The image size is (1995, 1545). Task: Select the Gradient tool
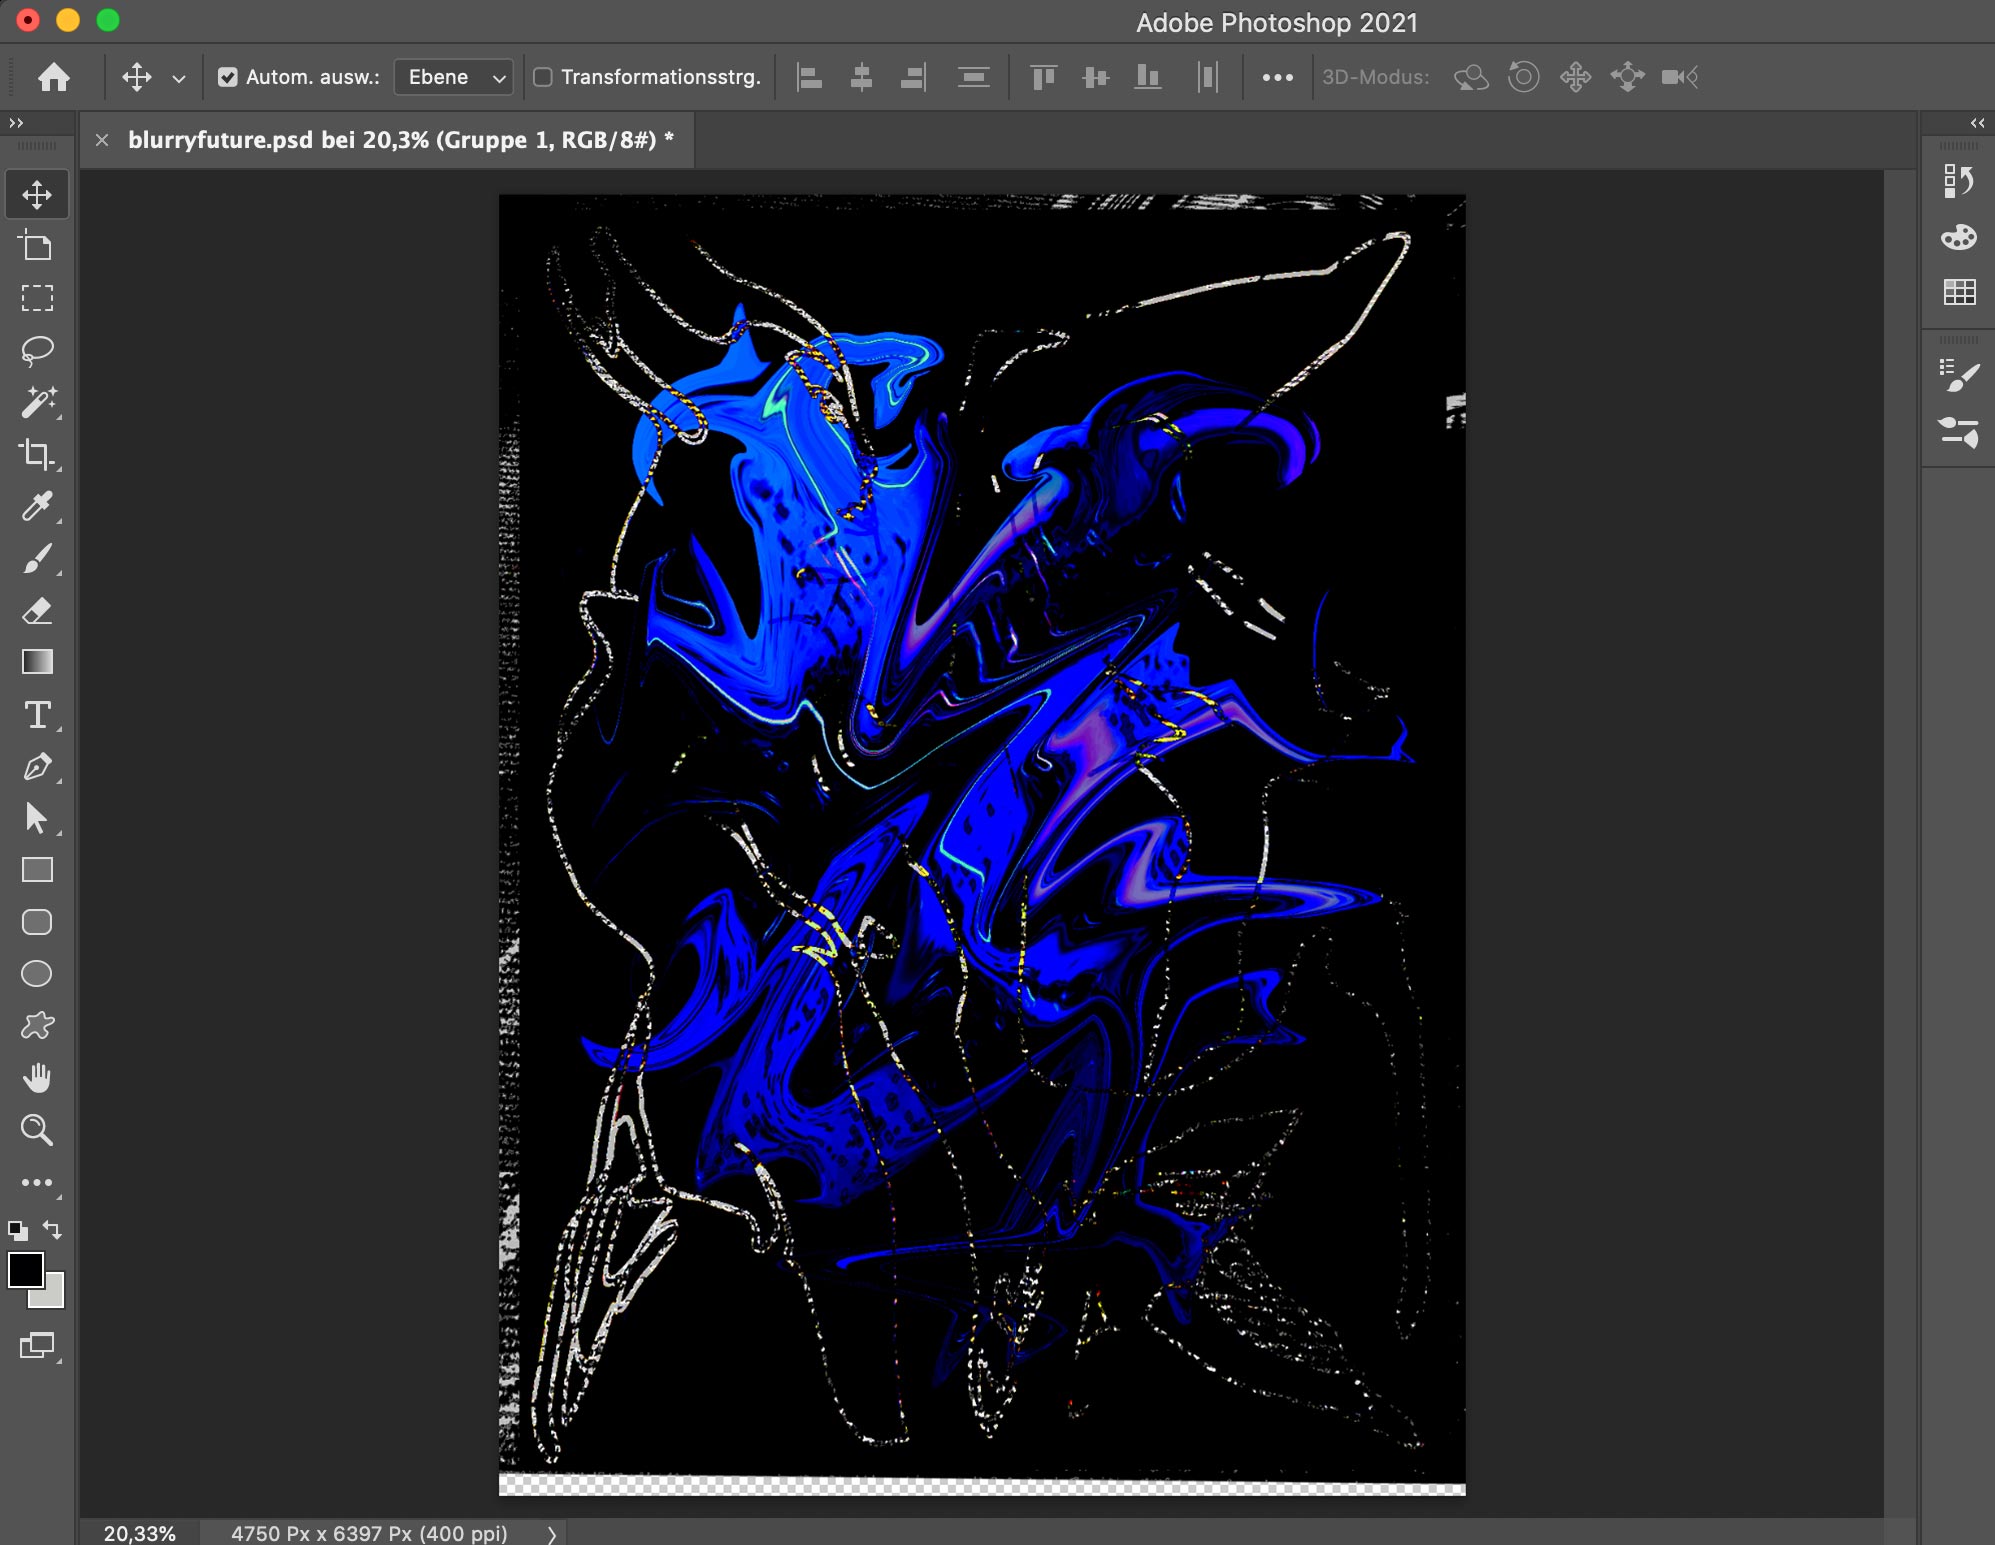tap(37, 662)
